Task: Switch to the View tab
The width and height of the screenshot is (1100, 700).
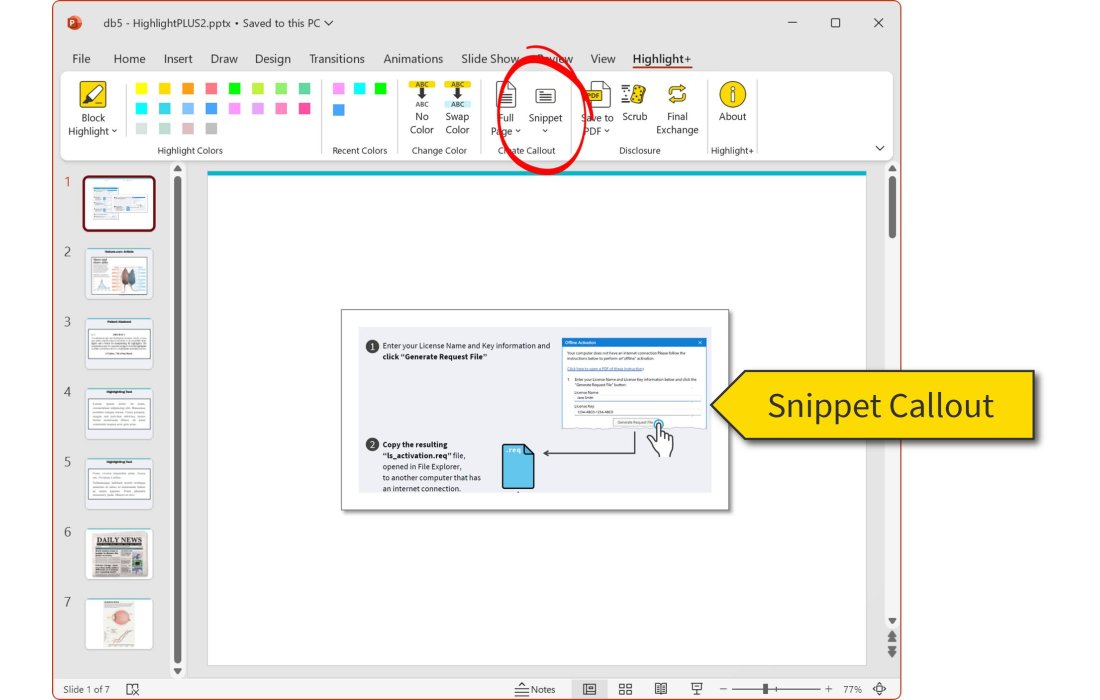Action: (603, 59)
